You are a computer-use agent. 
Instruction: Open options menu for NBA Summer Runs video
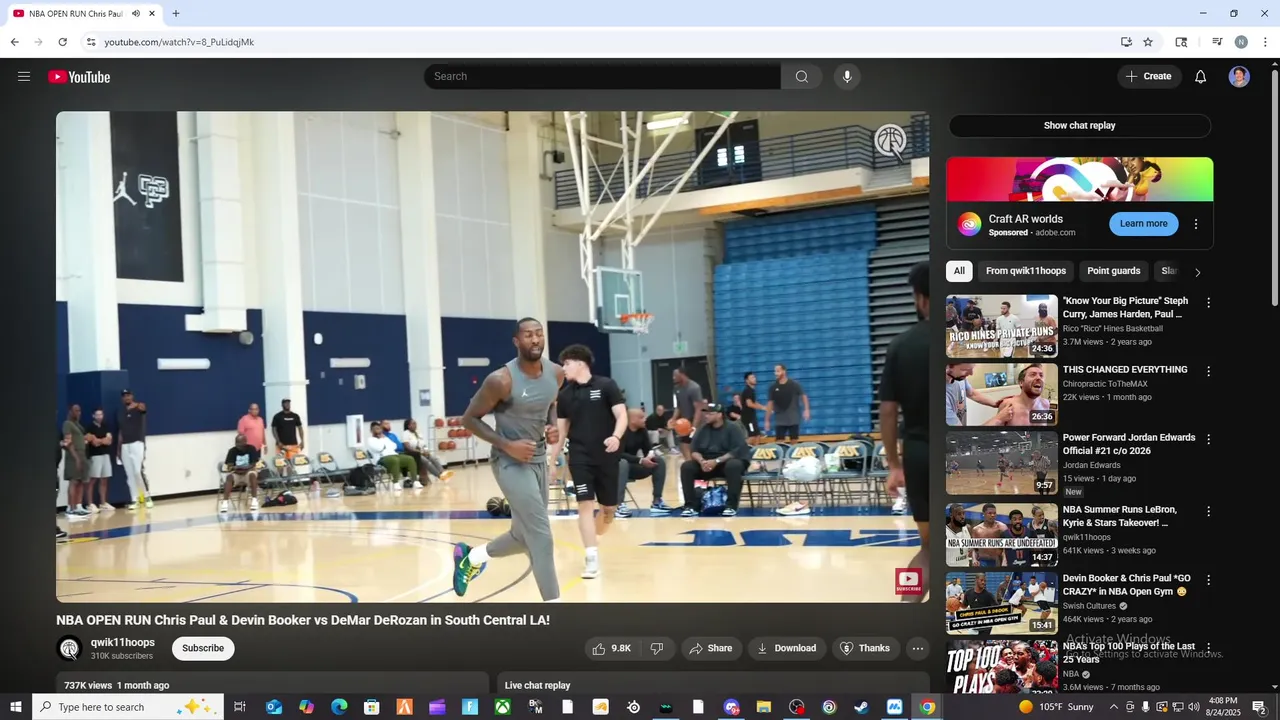click(x=1208, y=511)
